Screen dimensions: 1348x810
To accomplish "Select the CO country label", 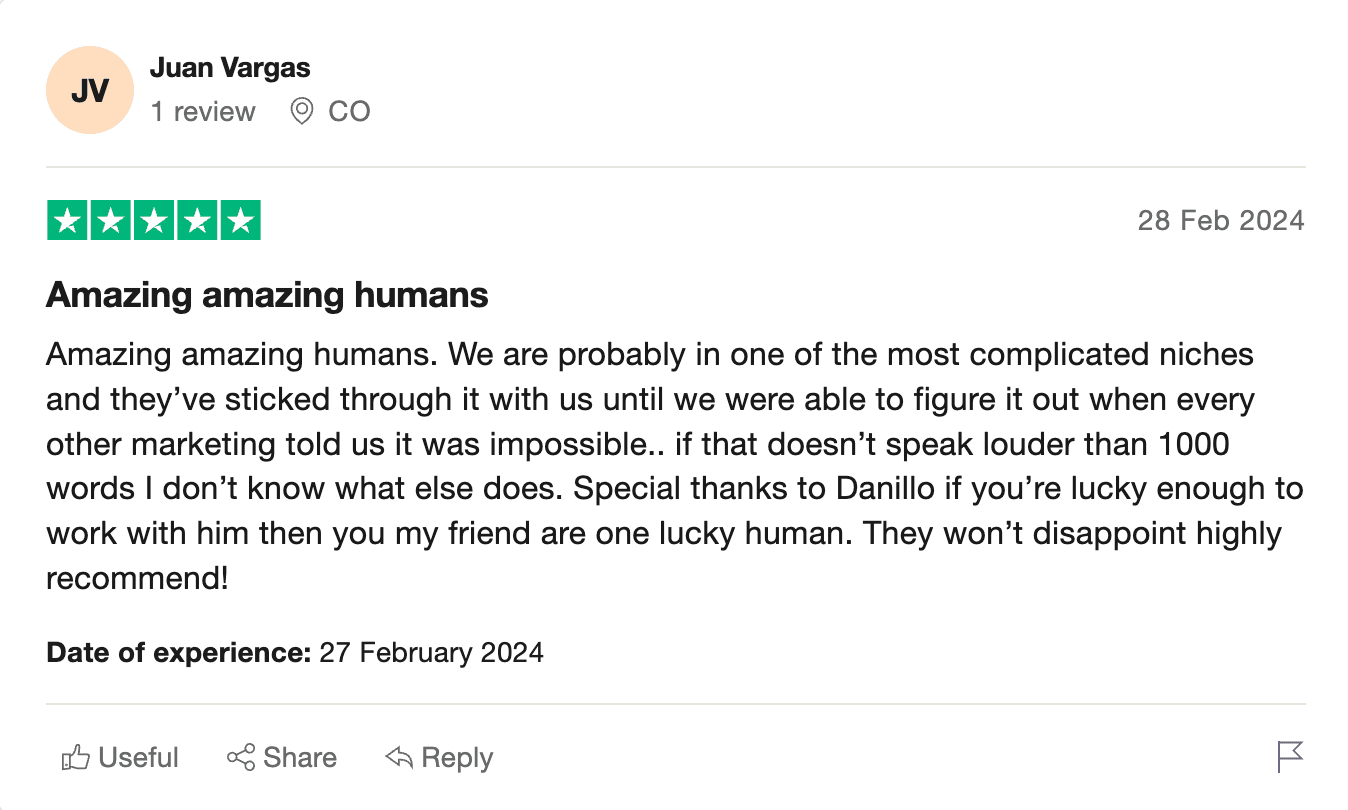I will coord(349,111).
